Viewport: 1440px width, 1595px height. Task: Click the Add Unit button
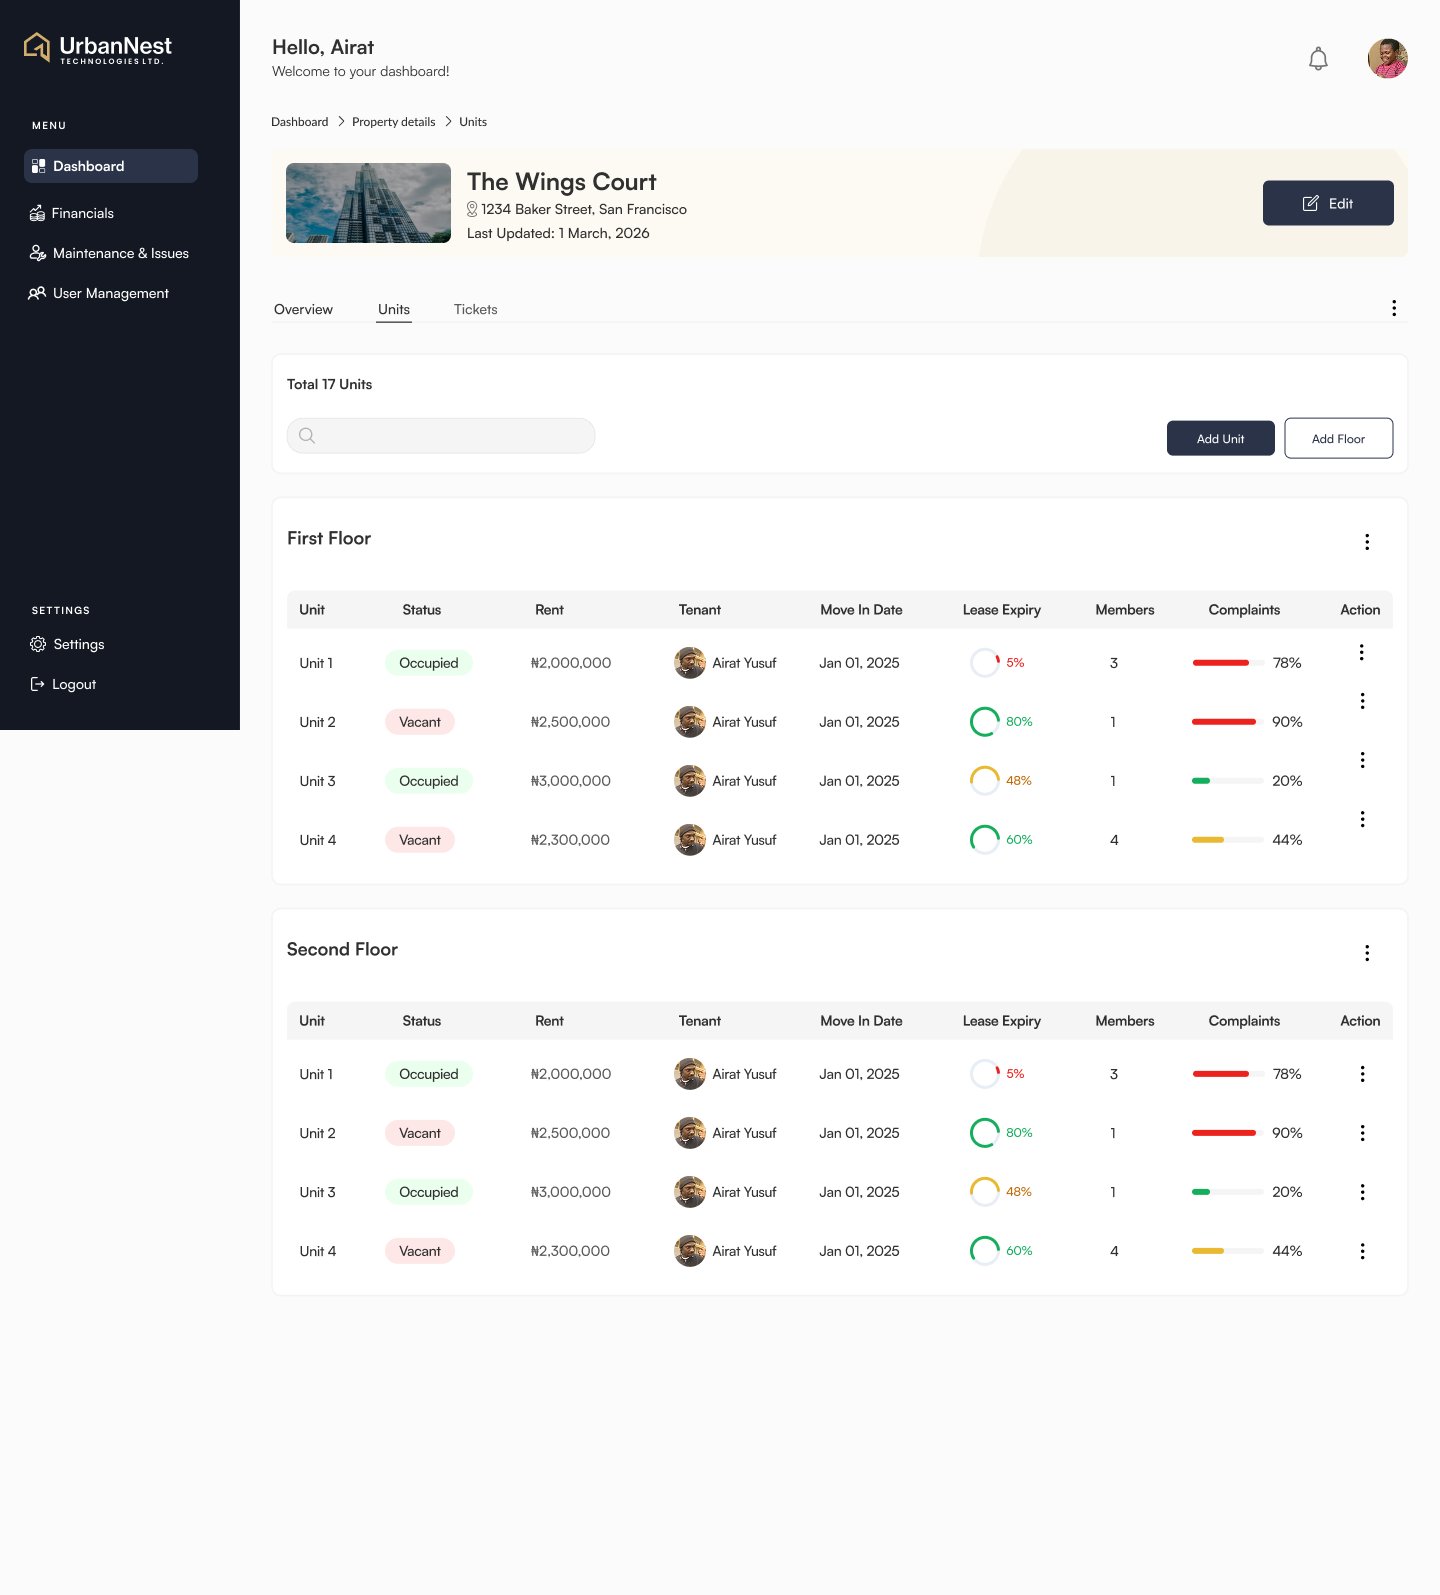1220,438
